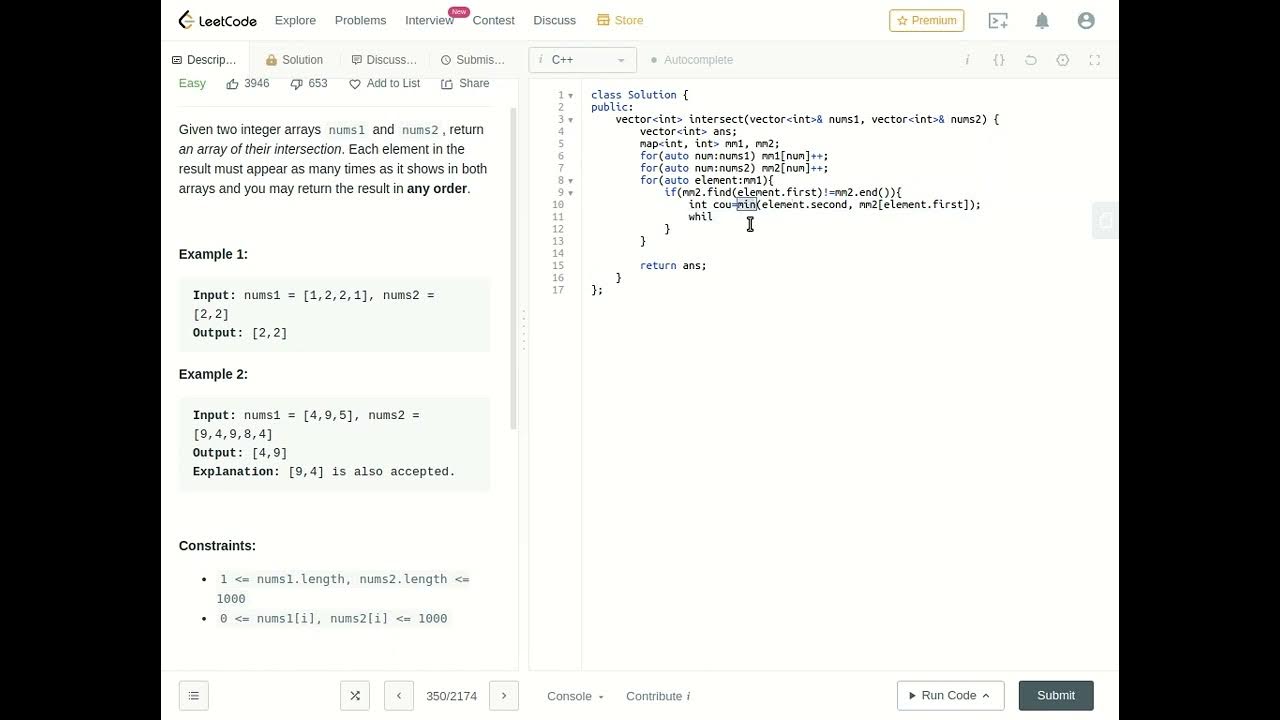Open Problems in top navigation

click(360, 20)
